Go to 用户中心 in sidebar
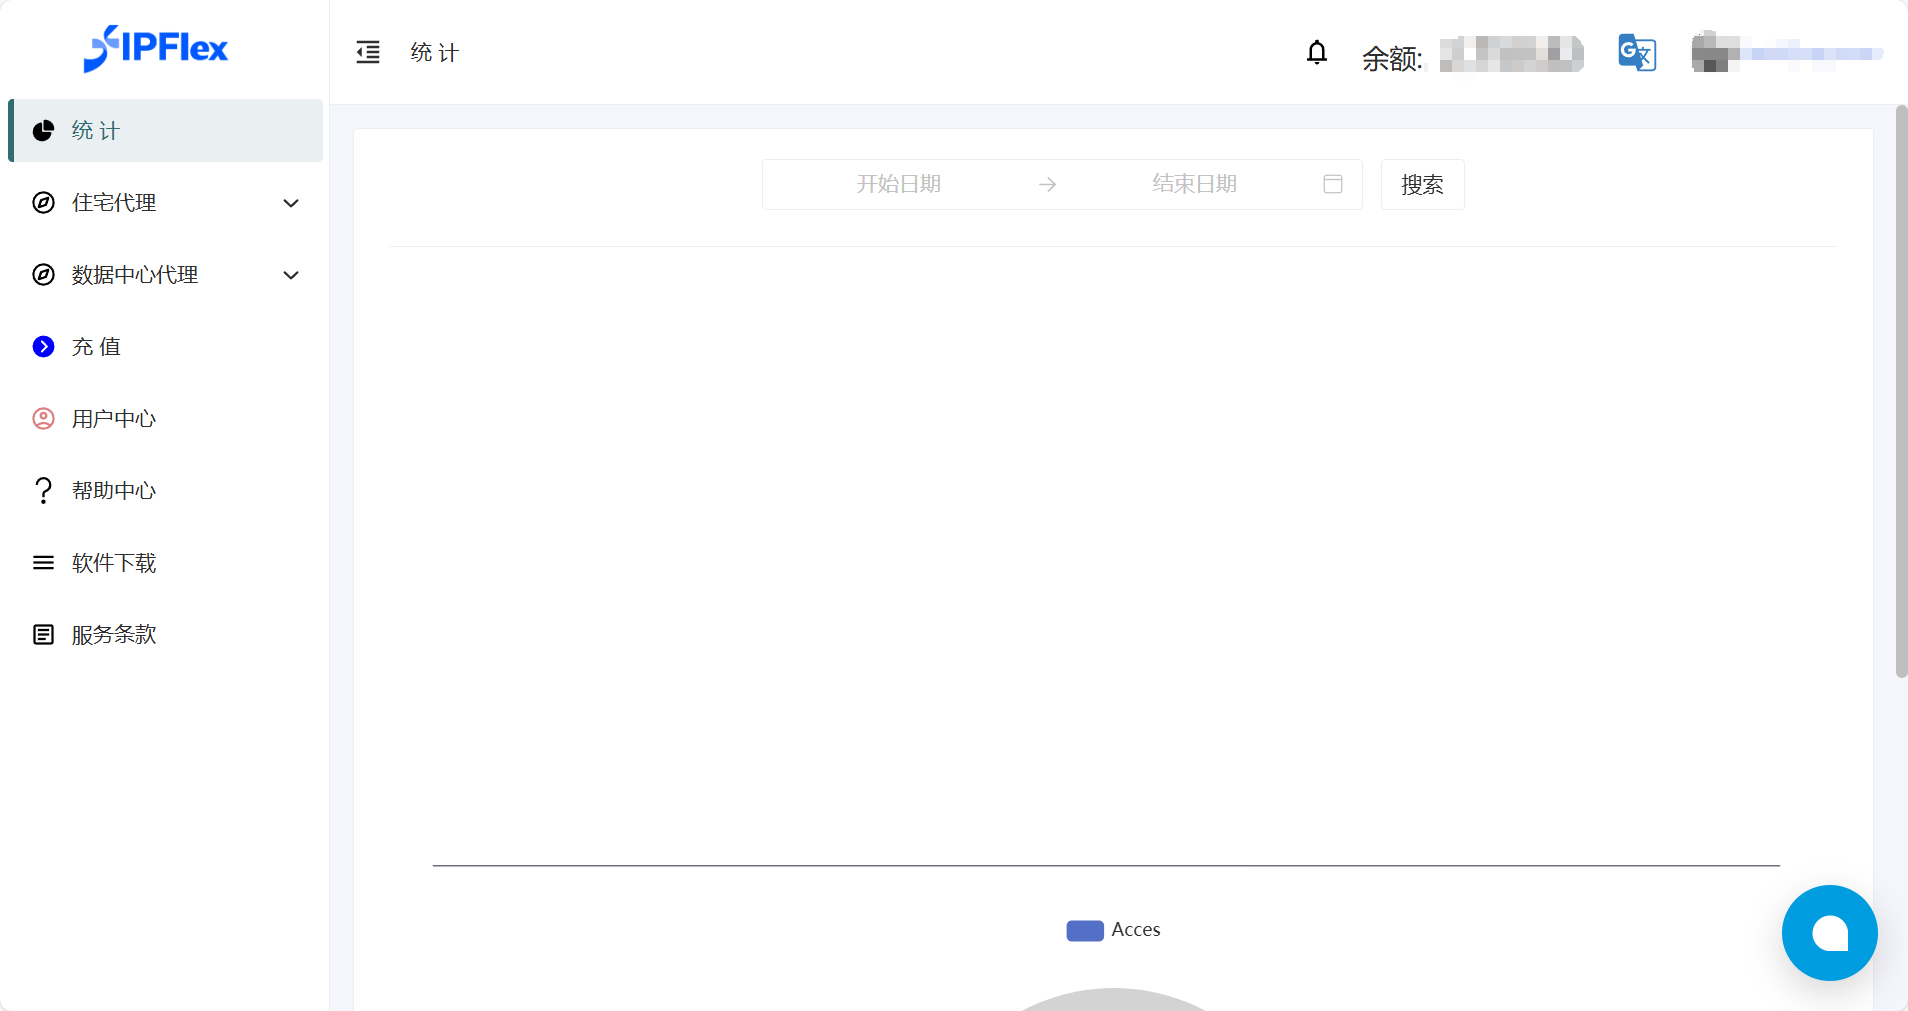This screenshot has height=1011, width=1908. coord(113,419)
